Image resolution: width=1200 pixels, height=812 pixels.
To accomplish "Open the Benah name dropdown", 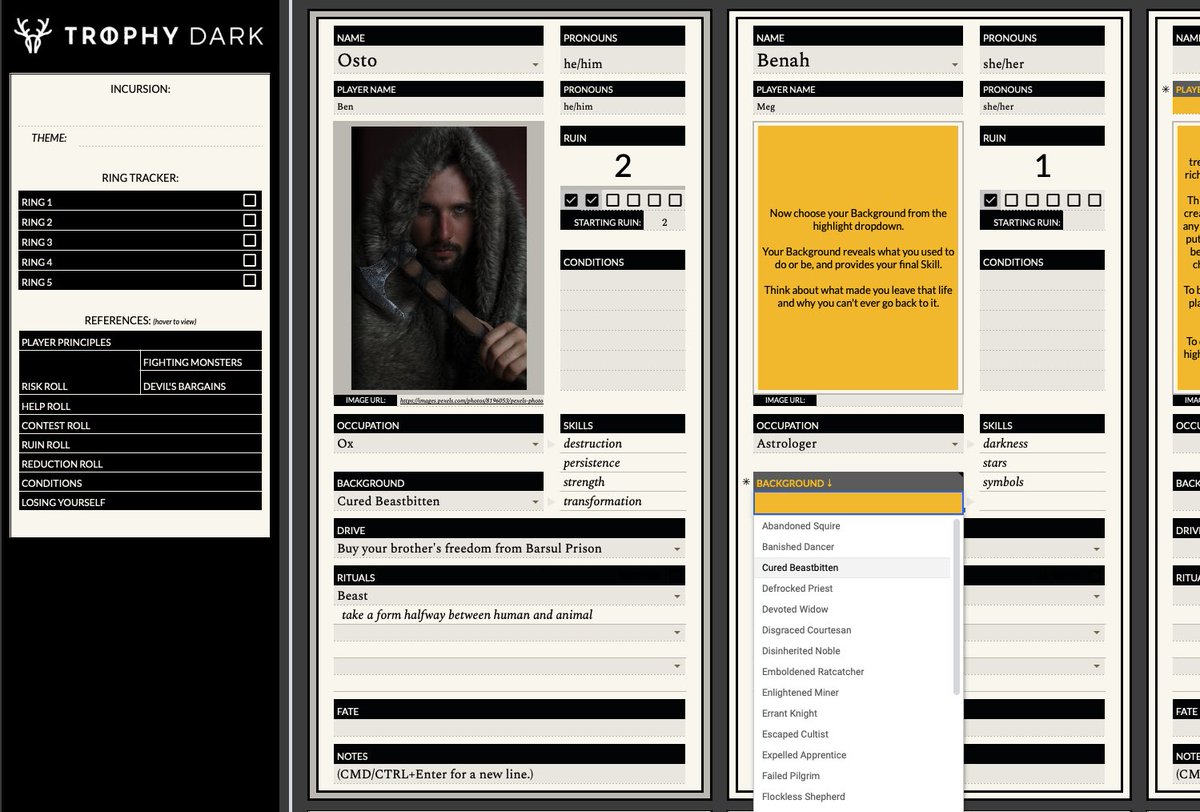I will [x=955, y=65].
